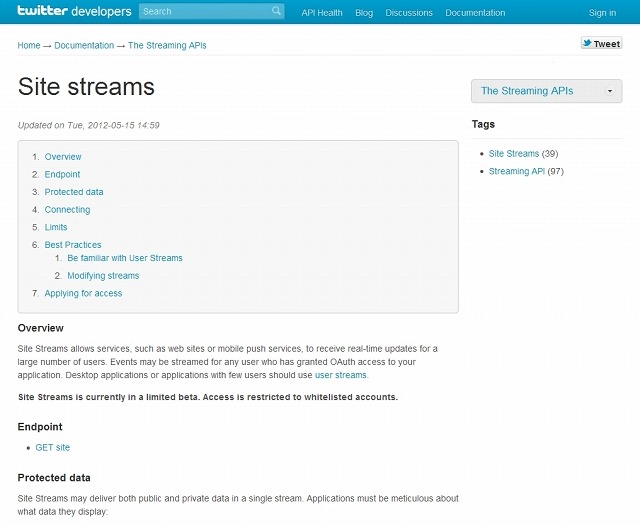Jump to Protected data section link
The width and height of the screenshot is (640, 526).
[x=74, y=192]
